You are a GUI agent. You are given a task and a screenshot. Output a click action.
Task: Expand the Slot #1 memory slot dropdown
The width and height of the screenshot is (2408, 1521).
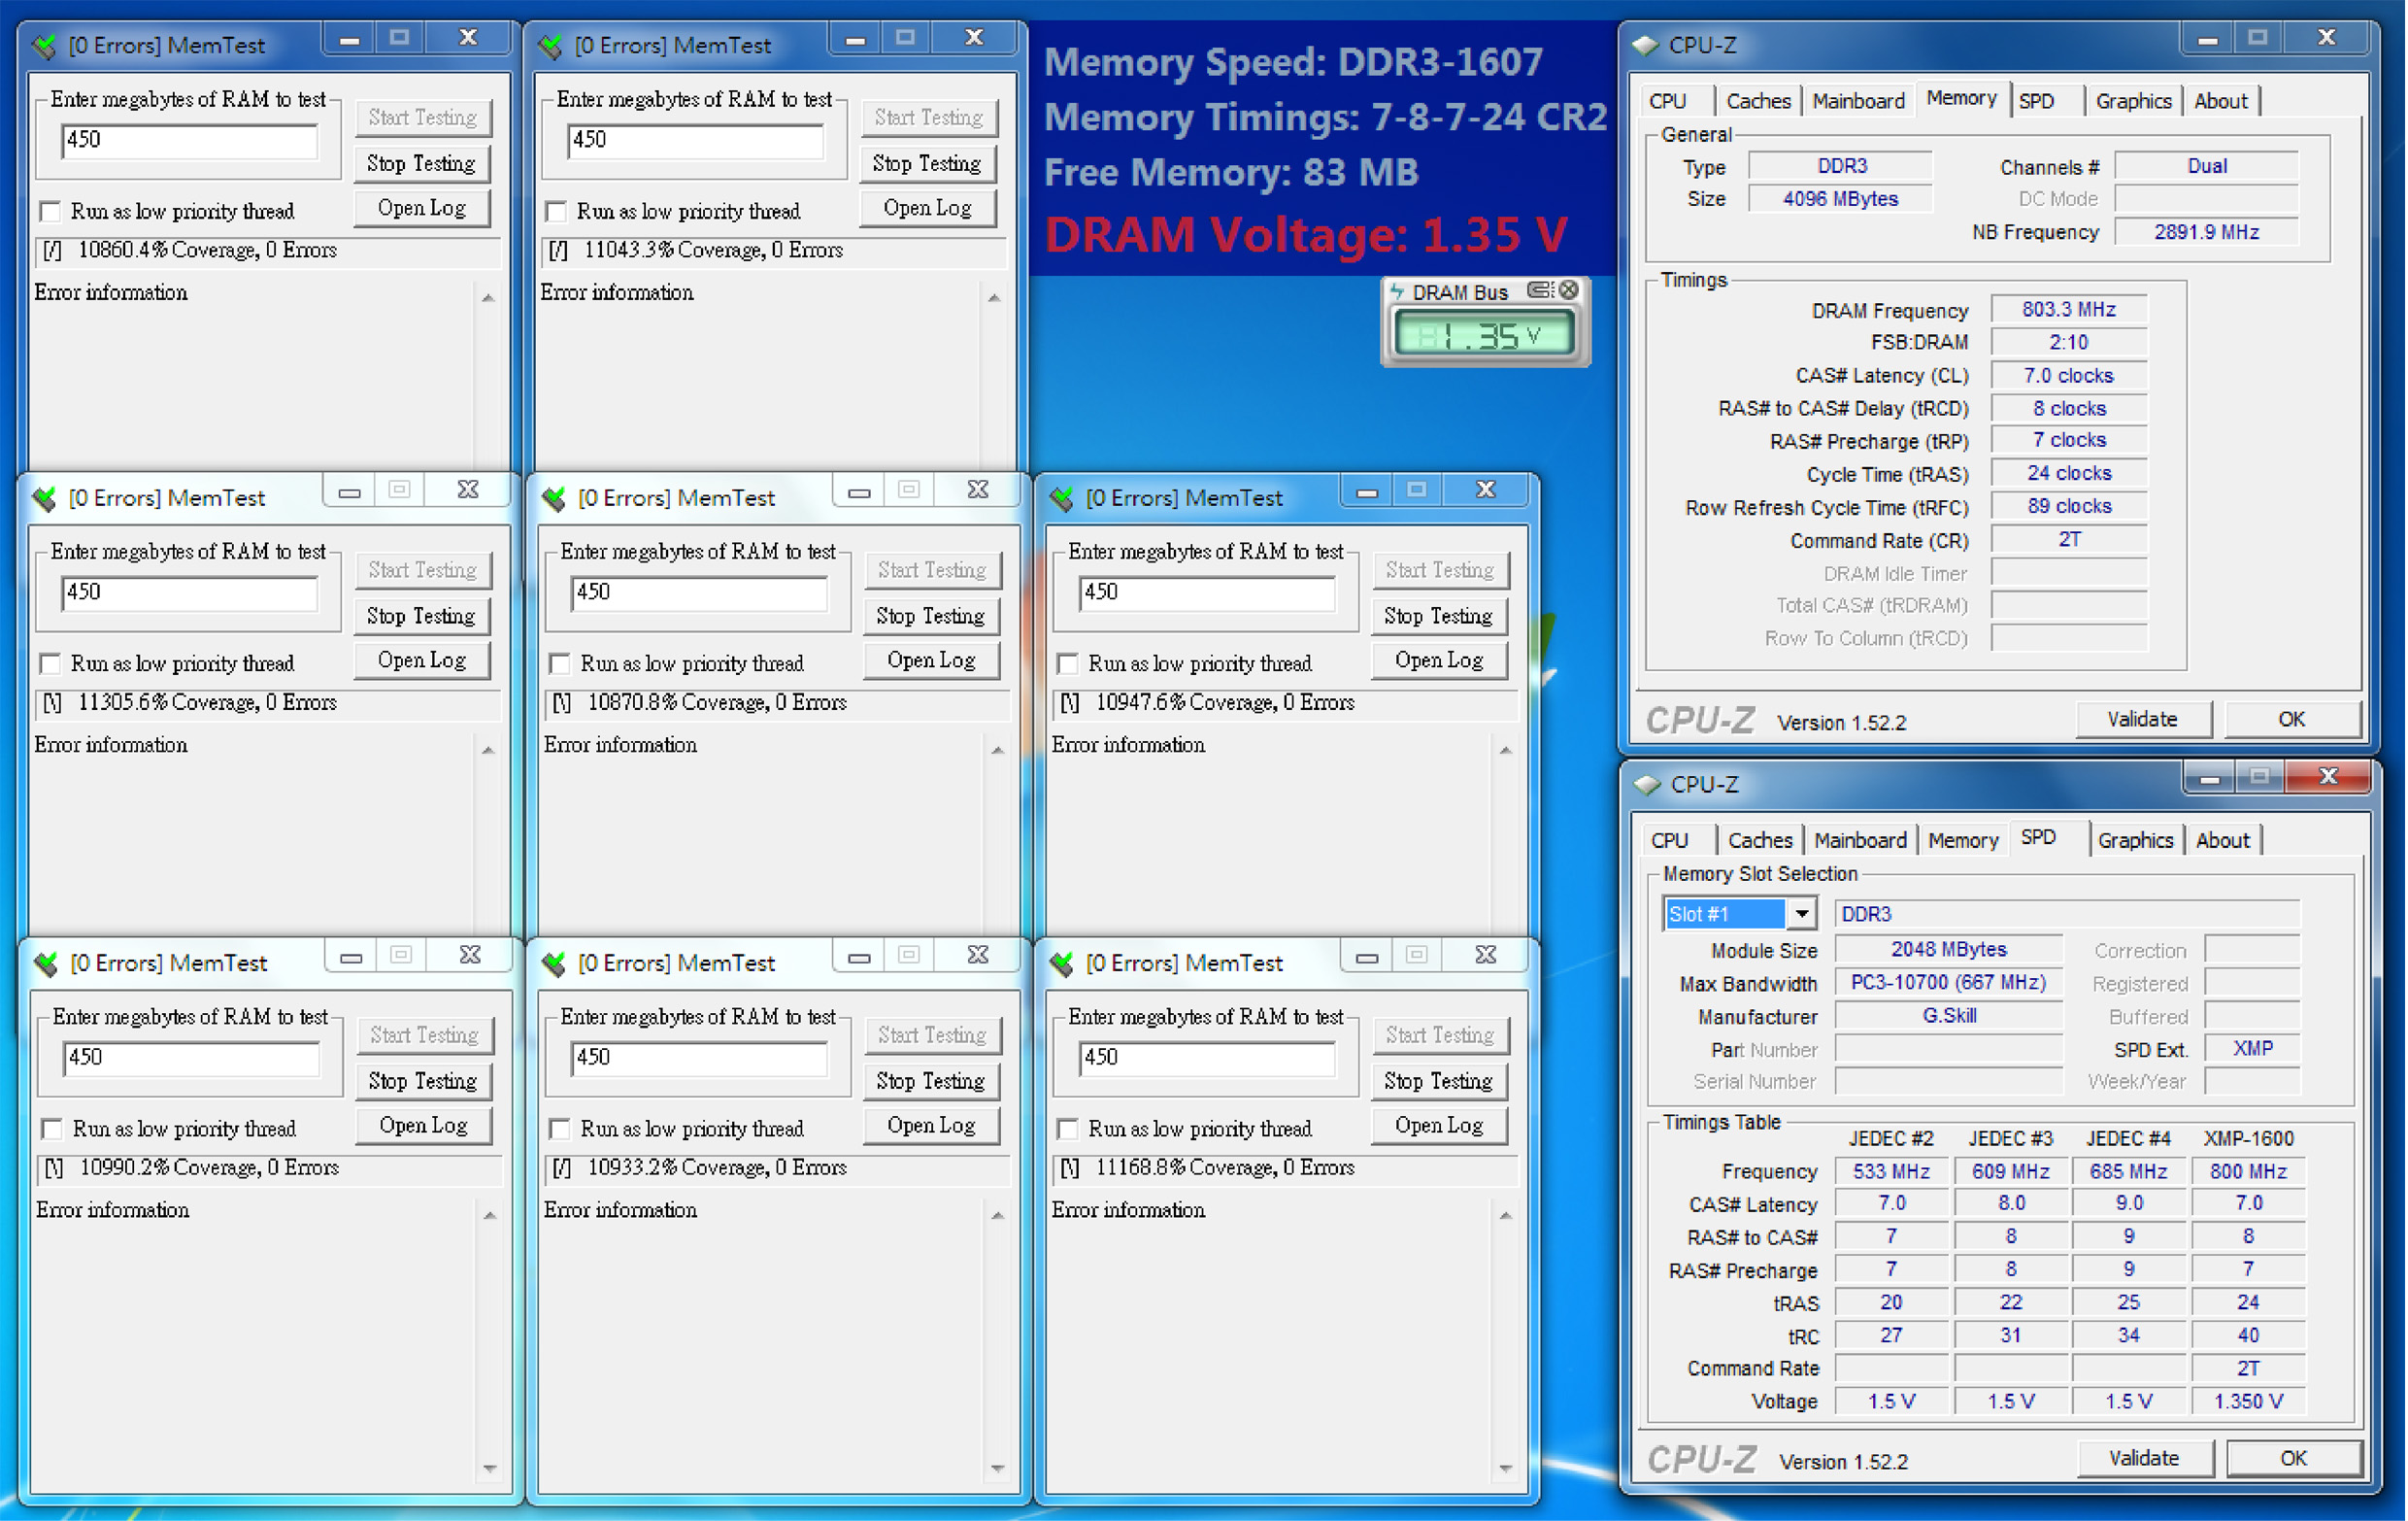pyautogui.click(x=1801, y=914)
